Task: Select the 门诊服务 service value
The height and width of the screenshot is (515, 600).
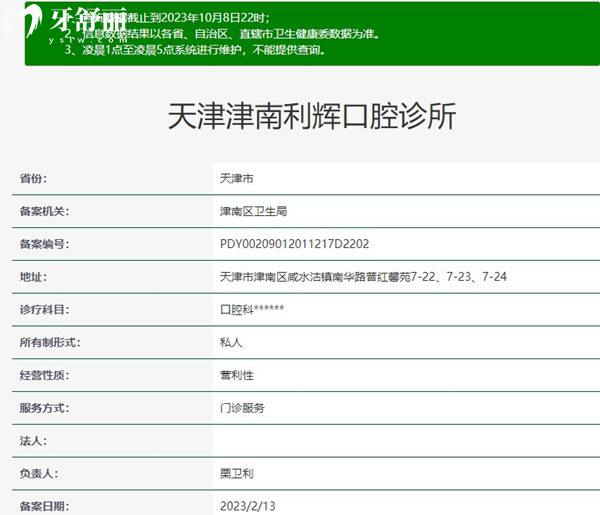Action: [242, 408]
